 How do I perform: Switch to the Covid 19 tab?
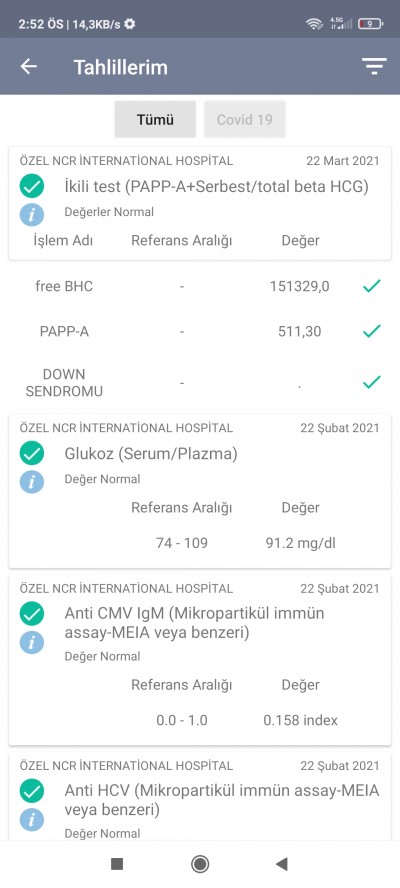tap(245, 119)
